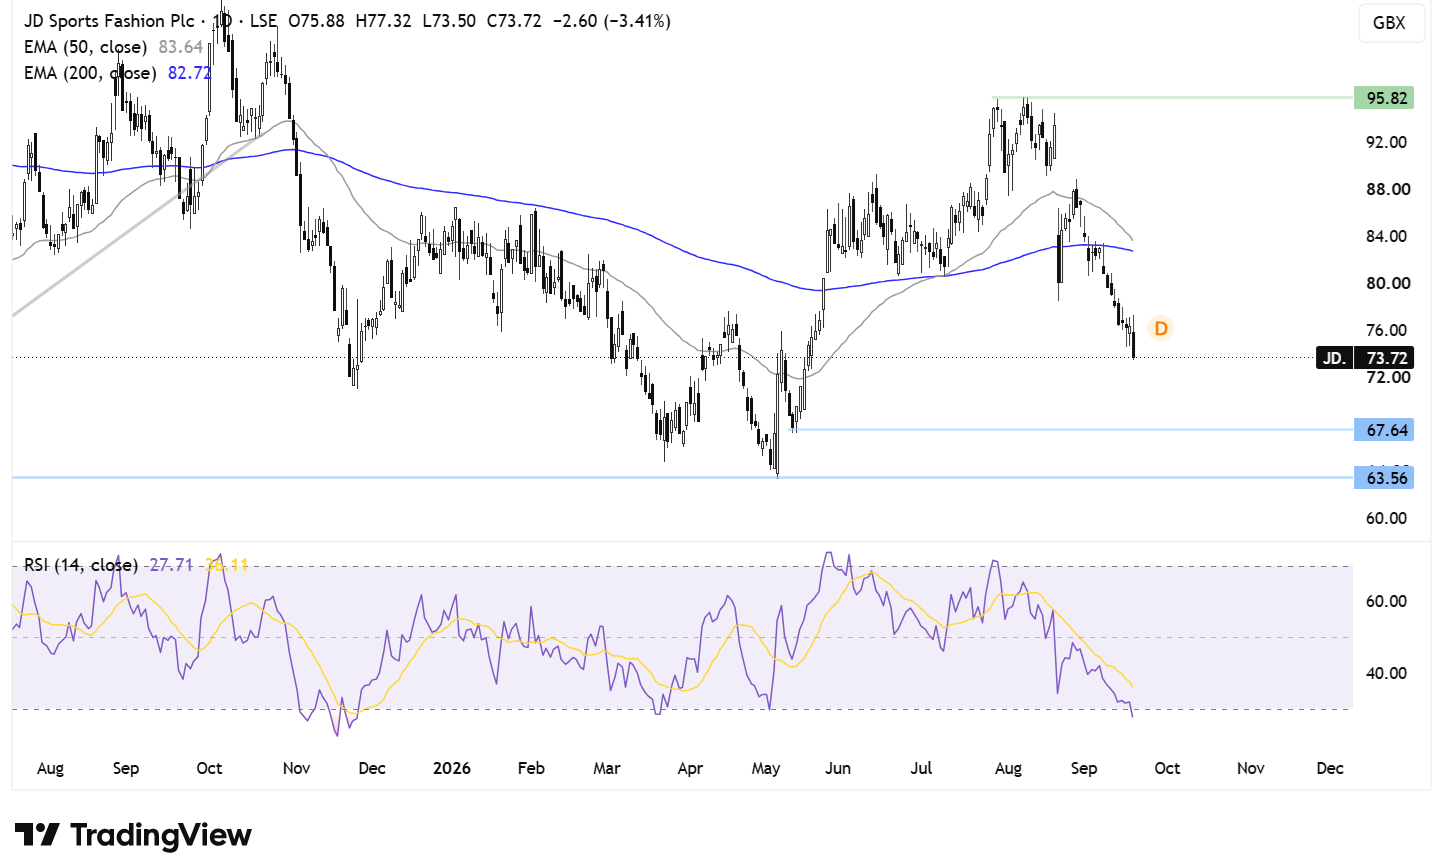This screenshot has width=1446, height=863.
Task: Click the Feb label on time axis
Action: (x=531, y=768)
